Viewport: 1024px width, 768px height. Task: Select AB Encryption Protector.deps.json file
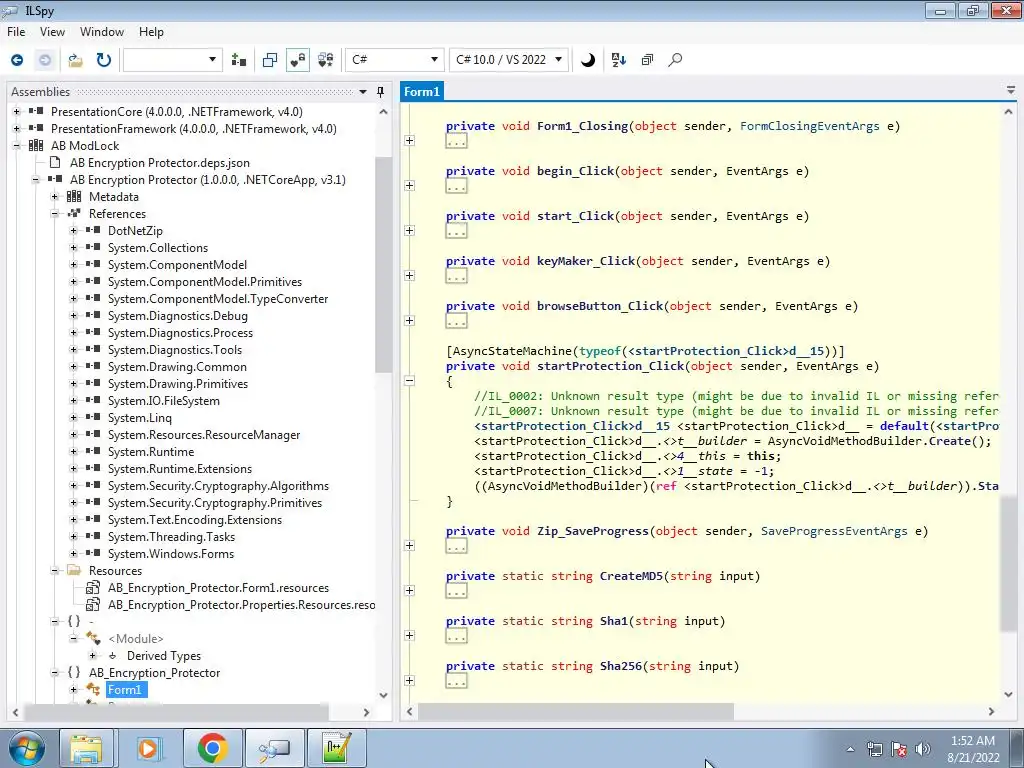pos(159,163)
